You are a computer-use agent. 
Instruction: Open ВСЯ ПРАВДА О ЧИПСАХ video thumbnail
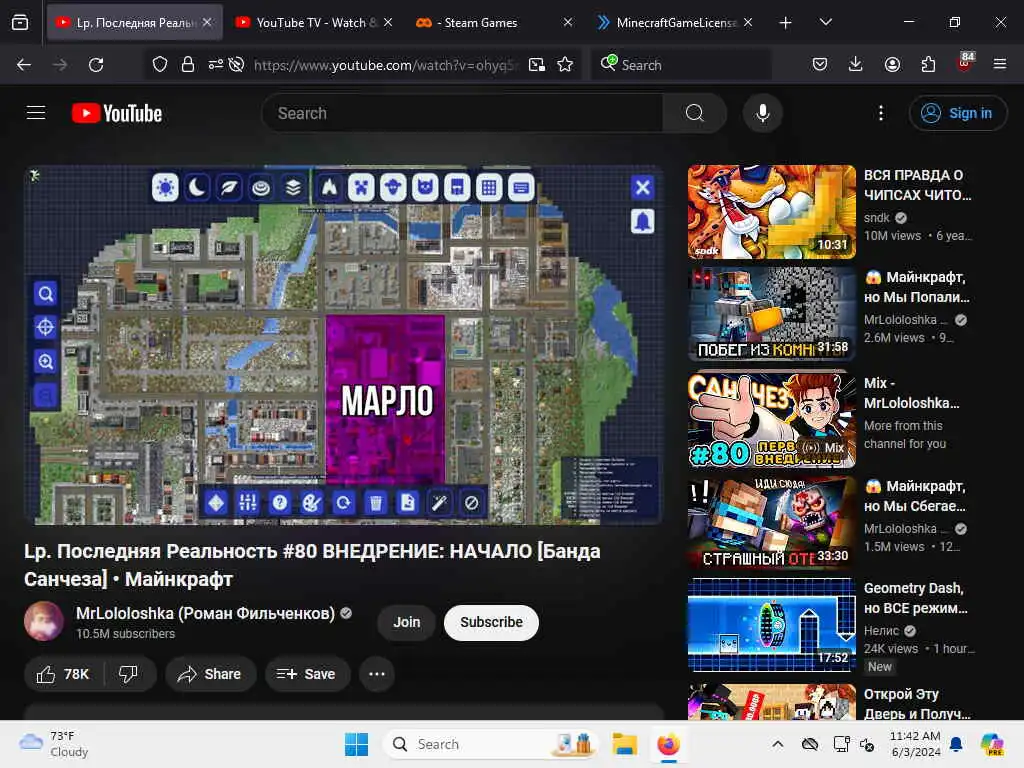(x=771, y=212)
